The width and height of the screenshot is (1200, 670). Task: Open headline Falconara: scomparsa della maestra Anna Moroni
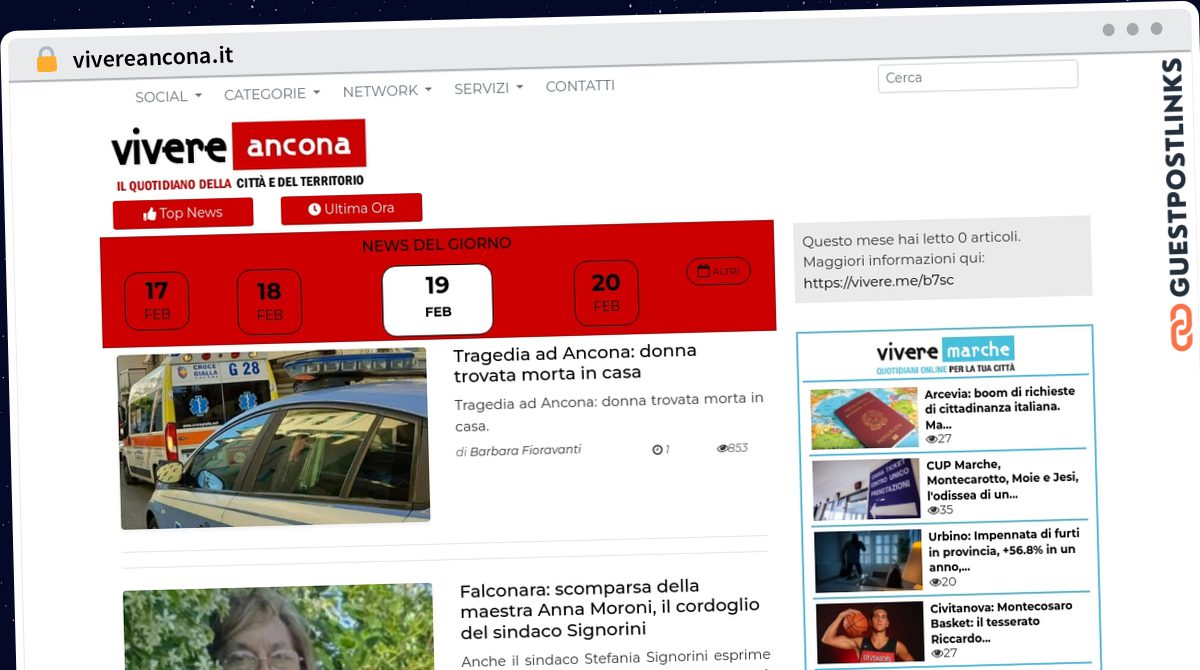610,609
